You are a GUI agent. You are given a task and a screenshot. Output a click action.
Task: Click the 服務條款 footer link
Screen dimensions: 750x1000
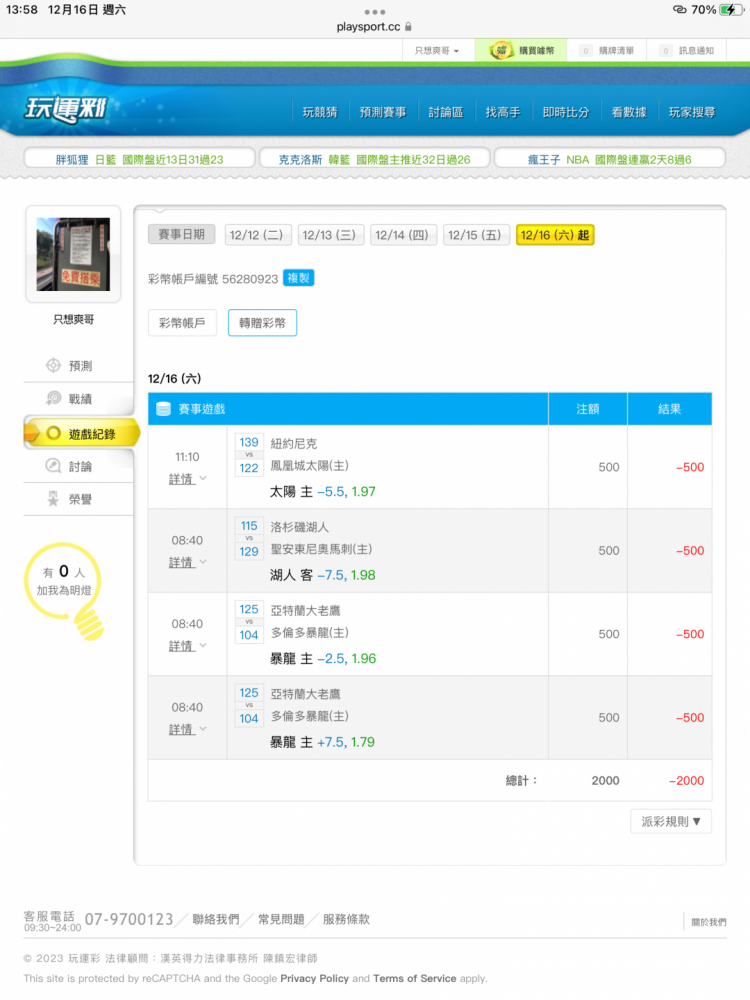pyautogui.click(x=346, y=919)
